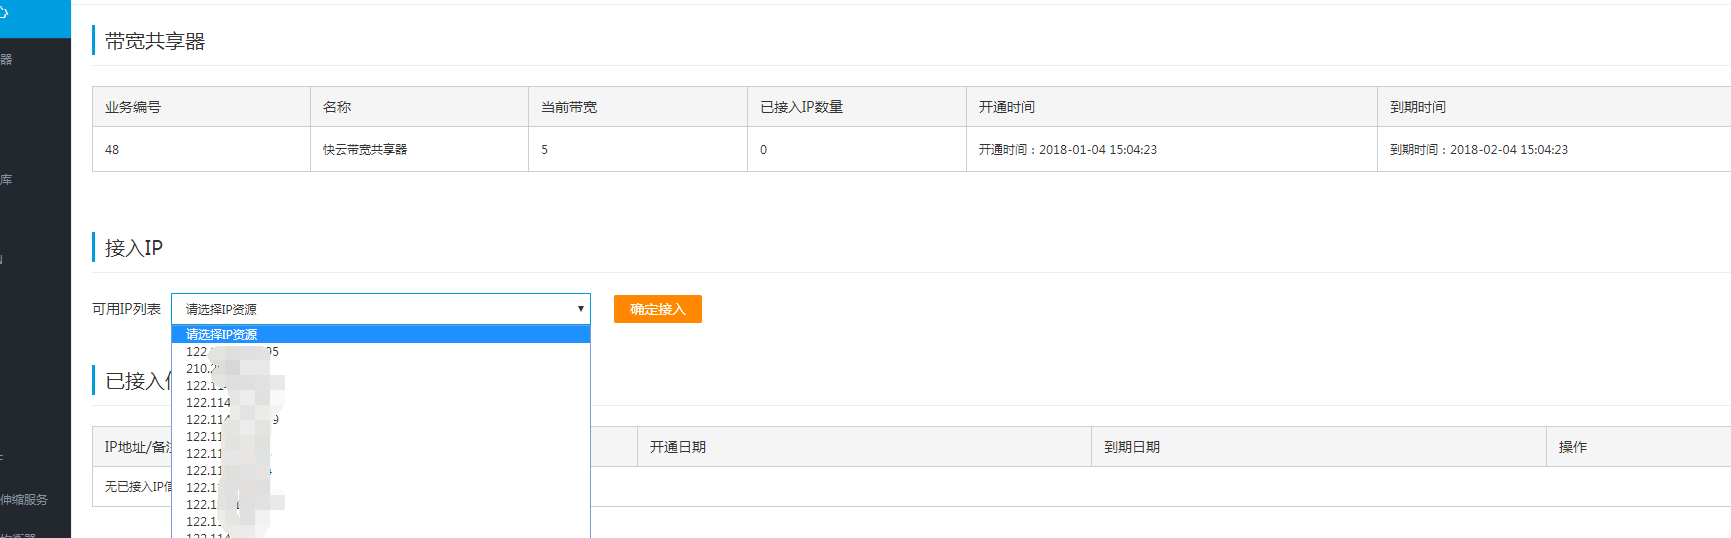Open the top sidebar item ending with 器
Screen dimensions: 1731x538
tap(6, 60)
